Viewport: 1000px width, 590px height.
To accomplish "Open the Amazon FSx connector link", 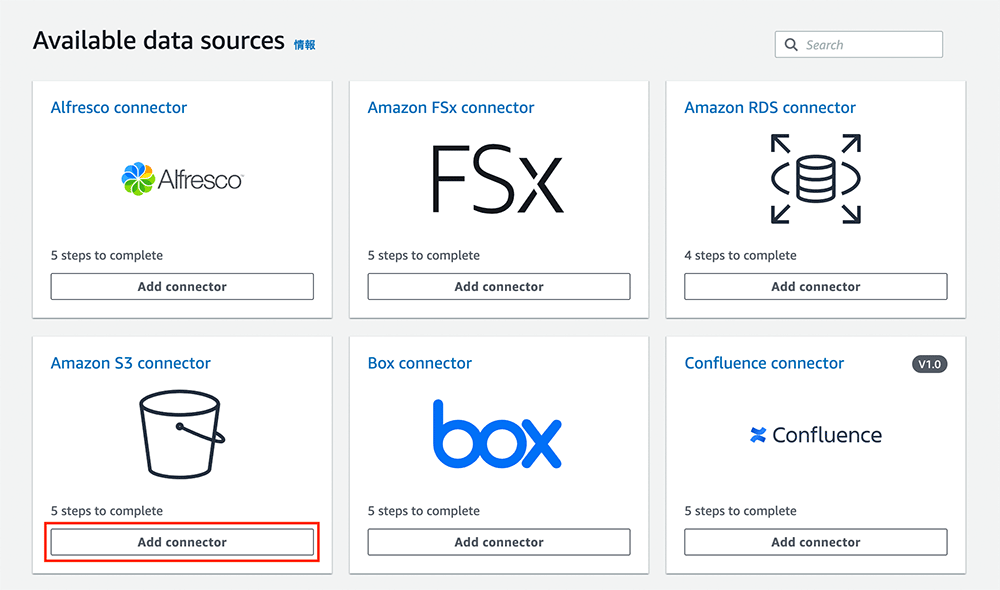I will 448,107.
